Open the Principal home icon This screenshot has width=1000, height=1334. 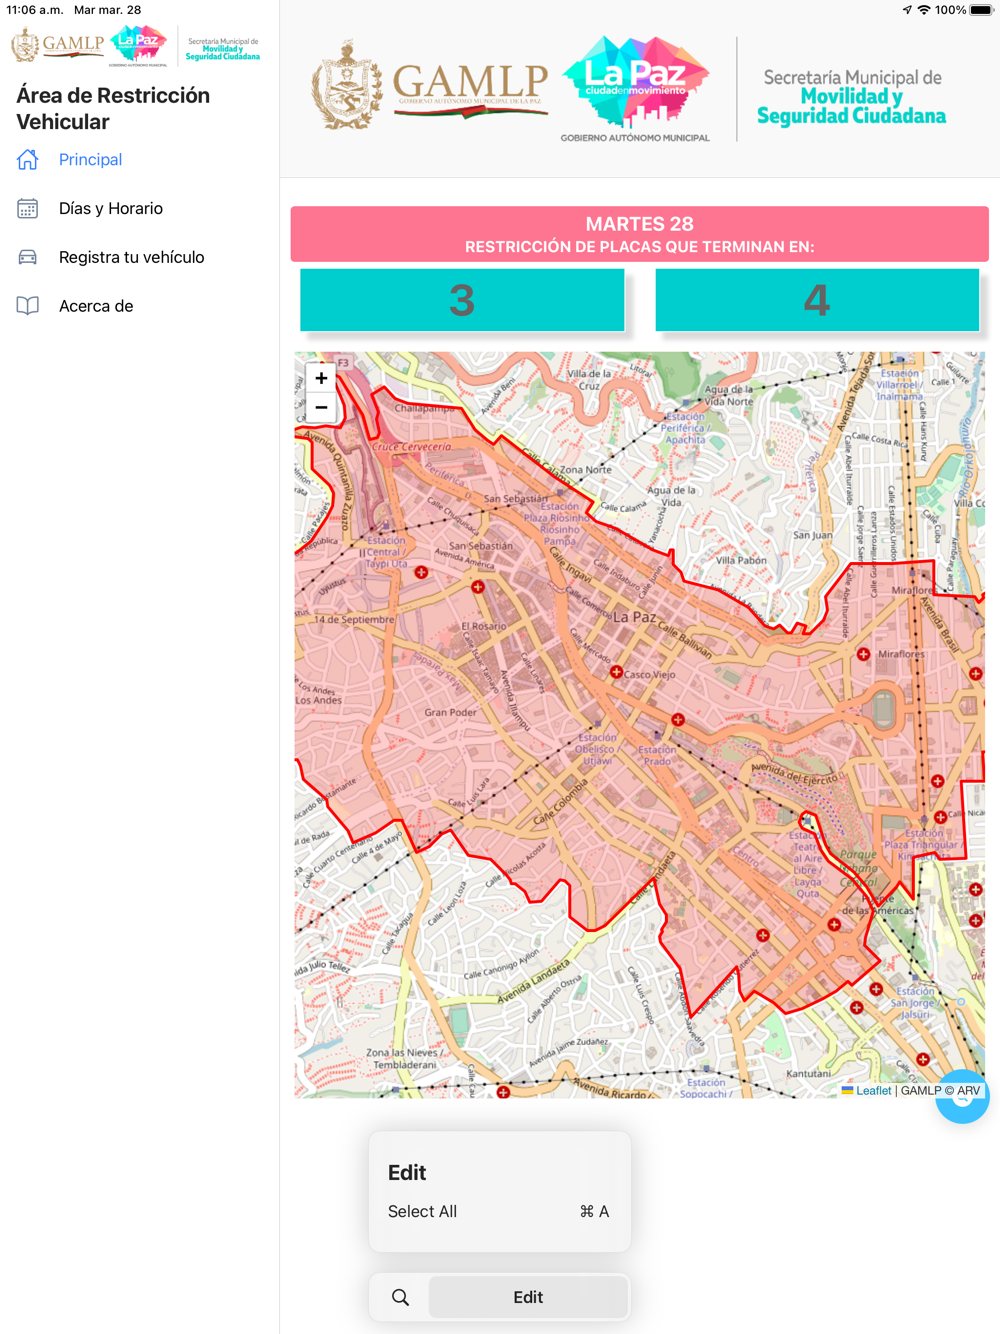point(28,160)
